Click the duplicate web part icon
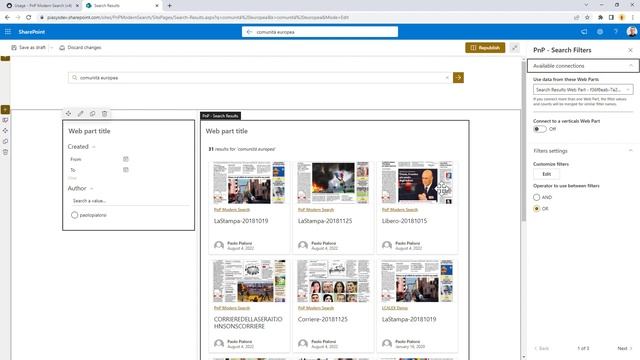This screenshot has width=640, height=360. tap(93, 113)
